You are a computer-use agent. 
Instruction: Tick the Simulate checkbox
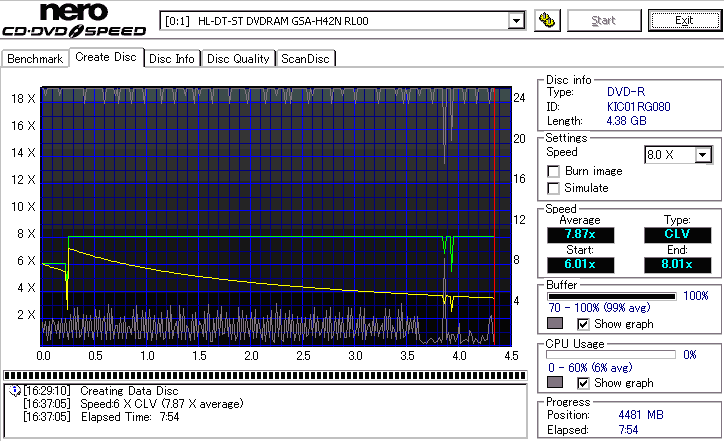[553, 188]
